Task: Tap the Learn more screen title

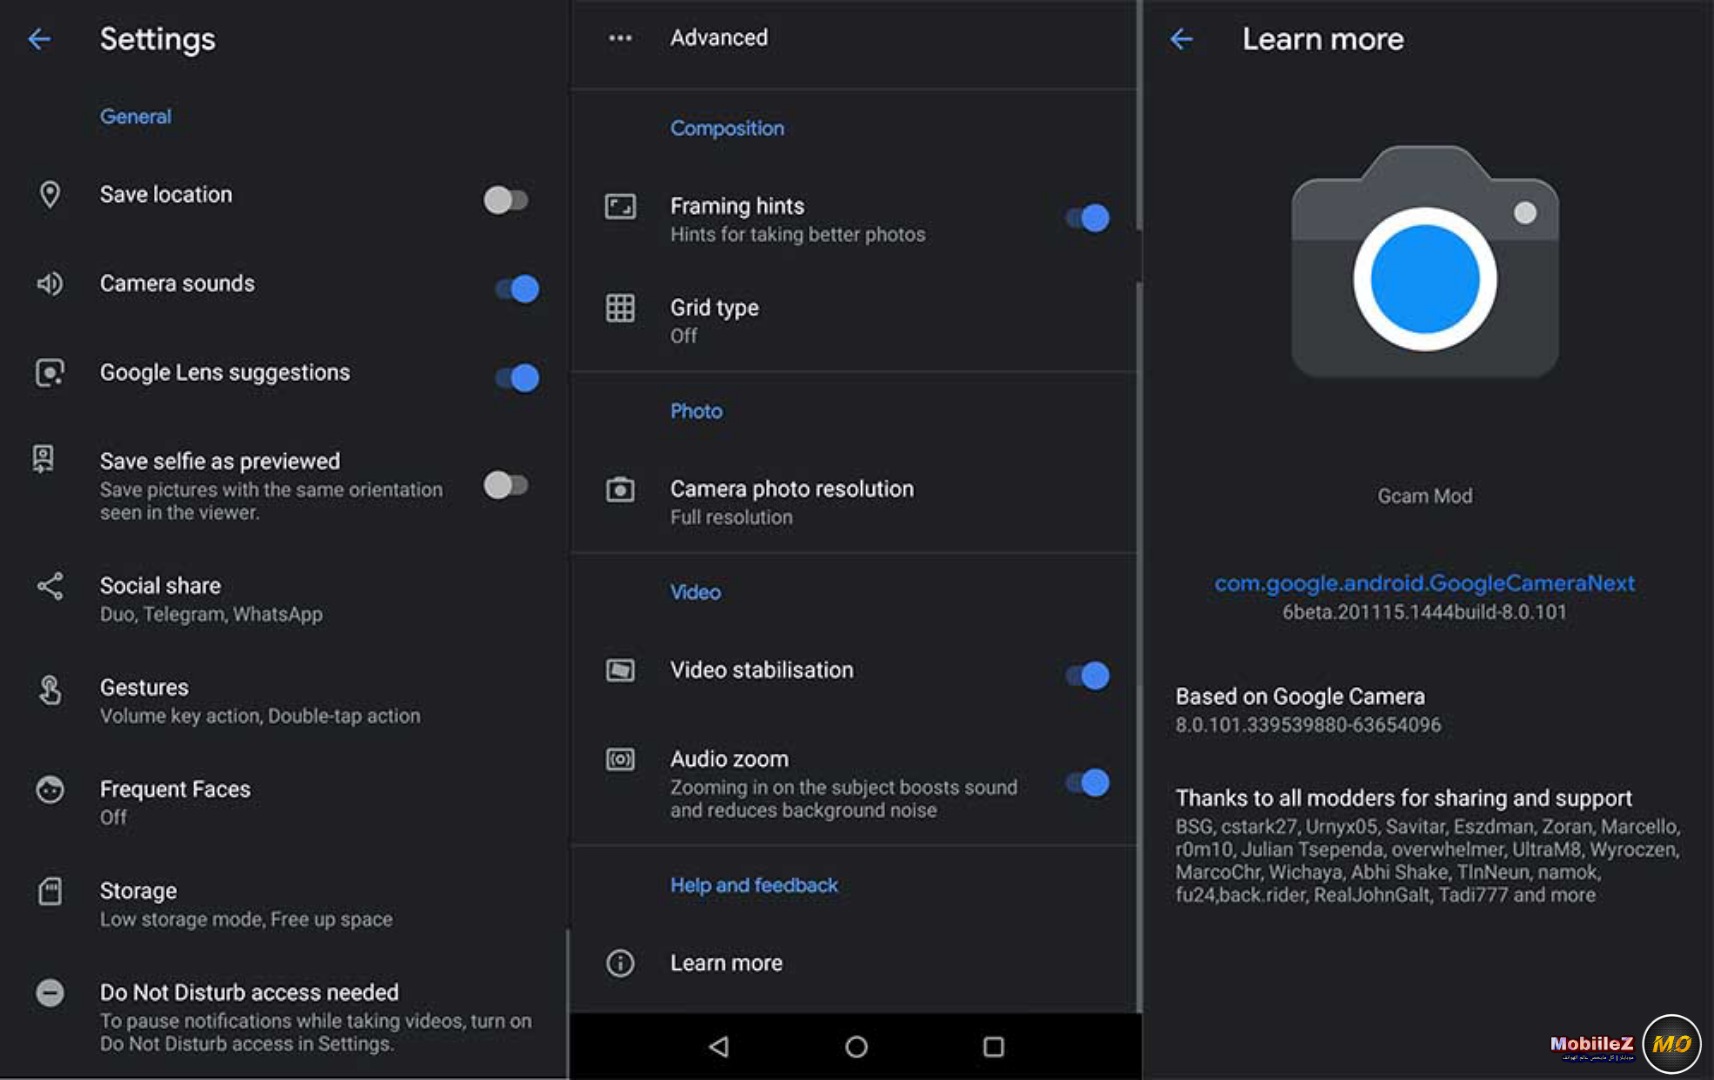Action: [x=1323, y=39]
